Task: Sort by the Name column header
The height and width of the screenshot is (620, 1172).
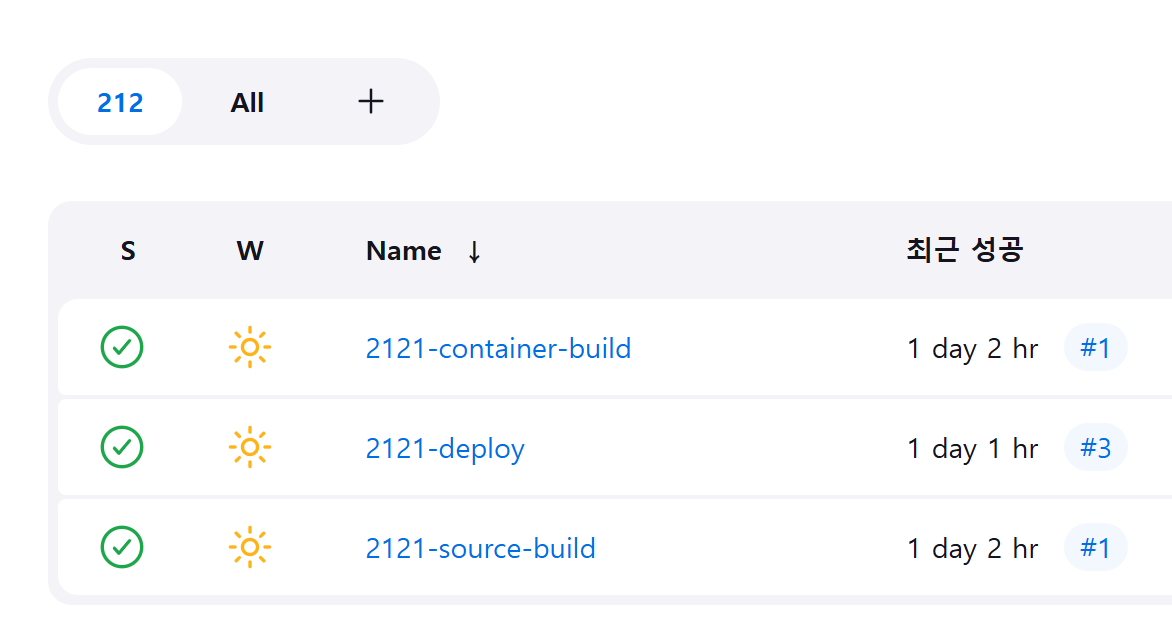Action: (404, 251)
